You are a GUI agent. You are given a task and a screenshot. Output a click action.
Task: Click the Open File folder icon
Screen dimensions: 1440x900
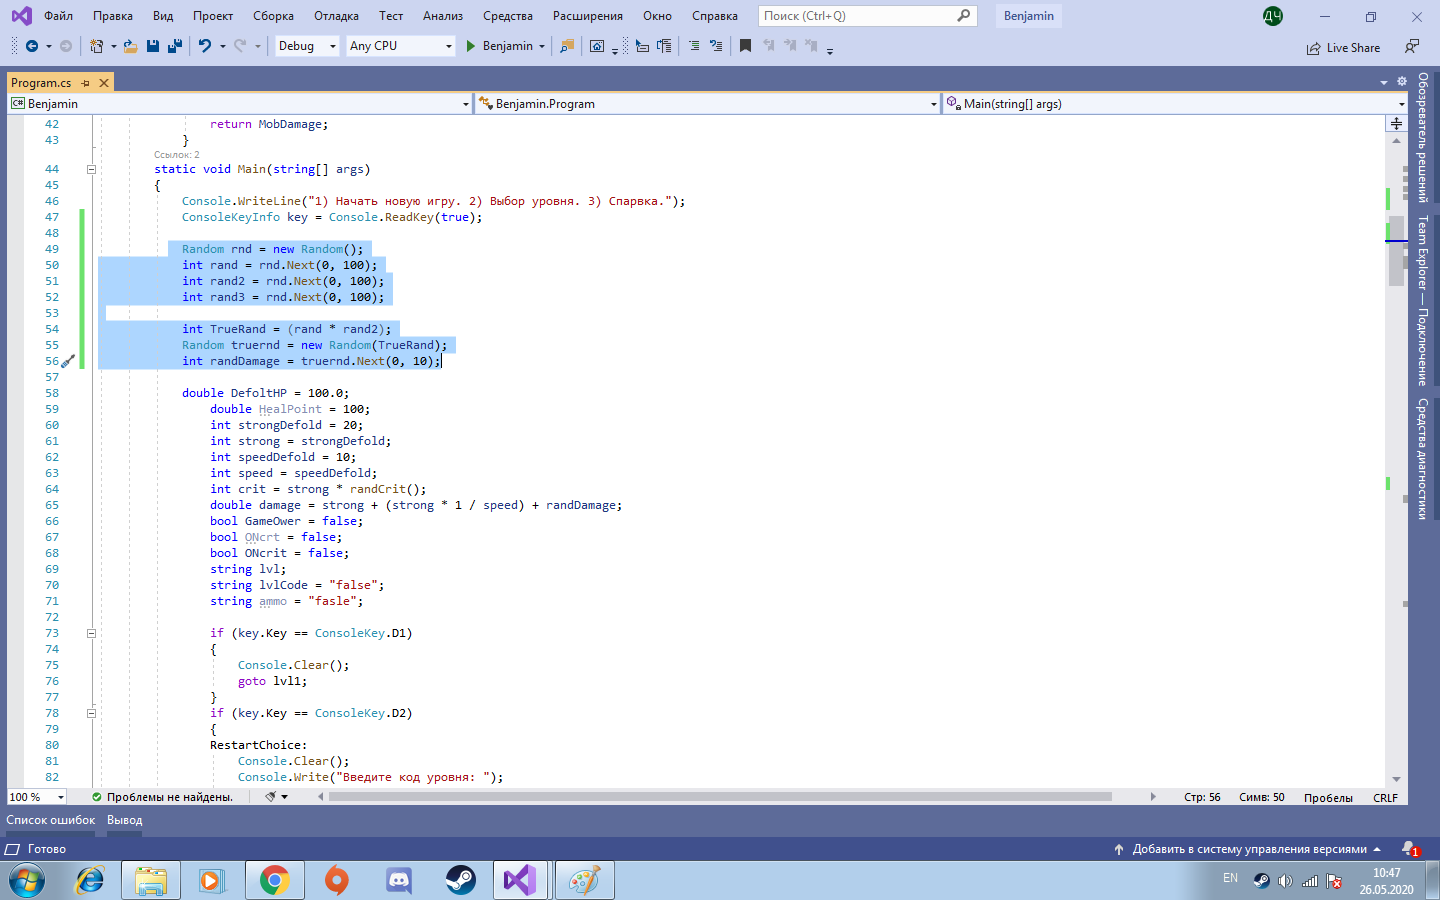click(130, 46)
